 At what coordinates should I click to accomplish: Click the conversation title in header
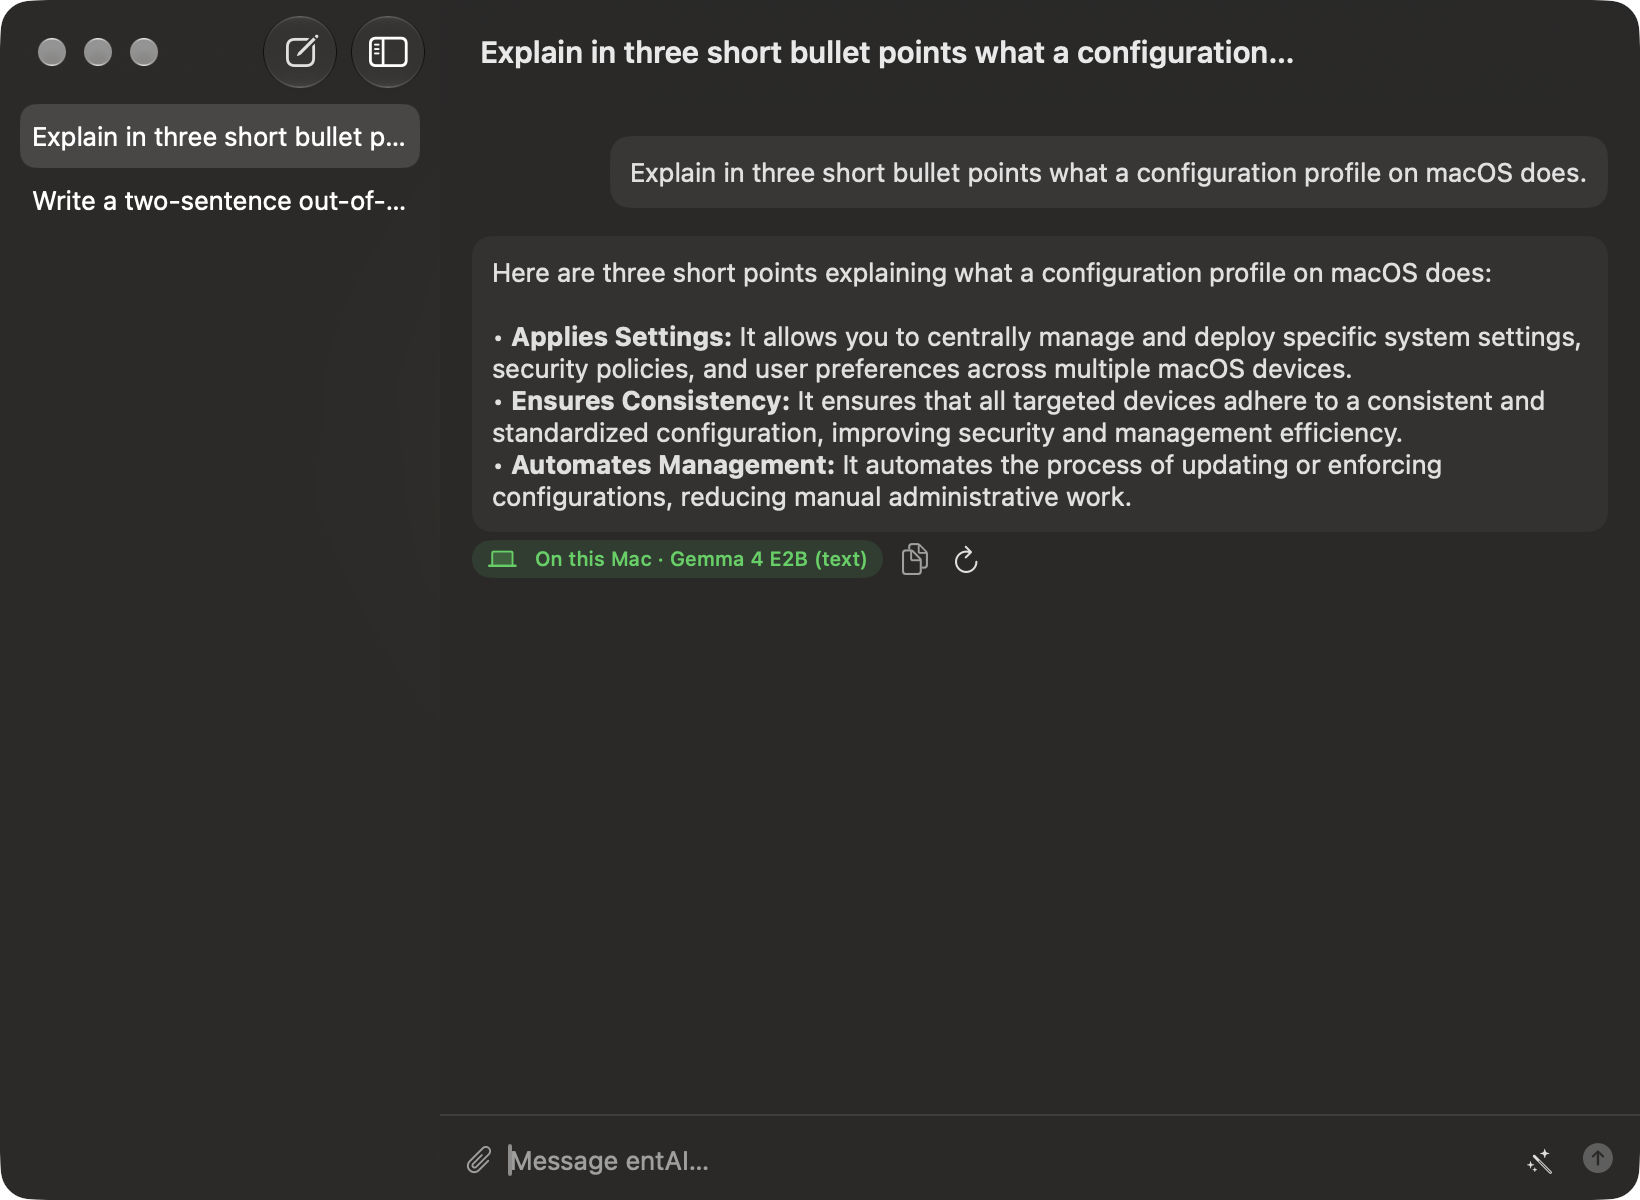pos(887,52)
